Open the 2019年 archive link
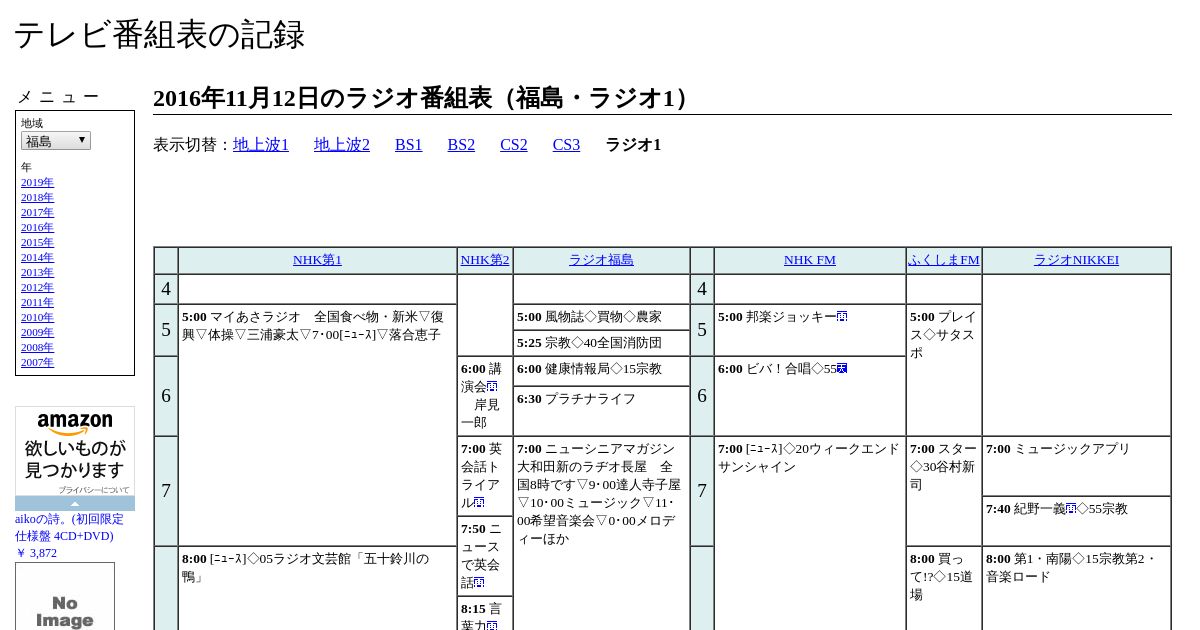The width and height of the screenshot is (1200, 630). click(x=37, y=182)
